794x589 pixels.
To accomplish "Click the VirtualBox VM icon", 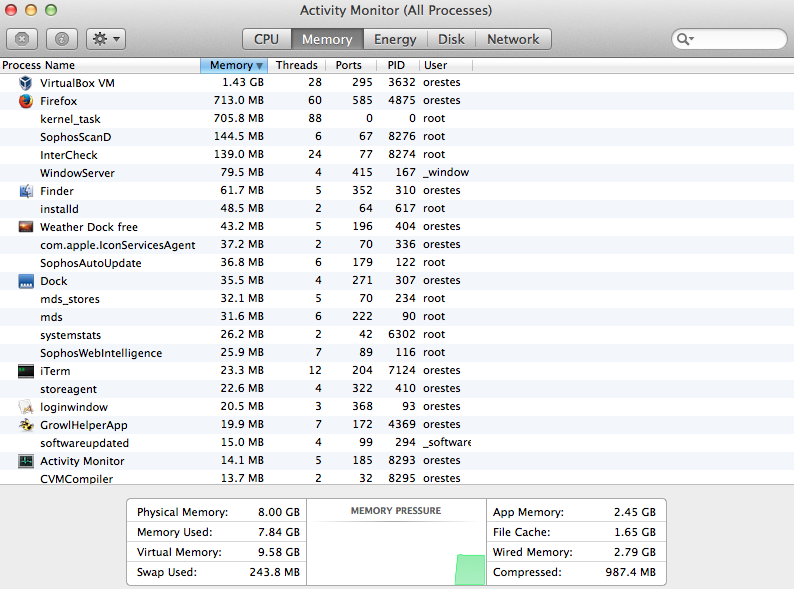I will 26,83.
